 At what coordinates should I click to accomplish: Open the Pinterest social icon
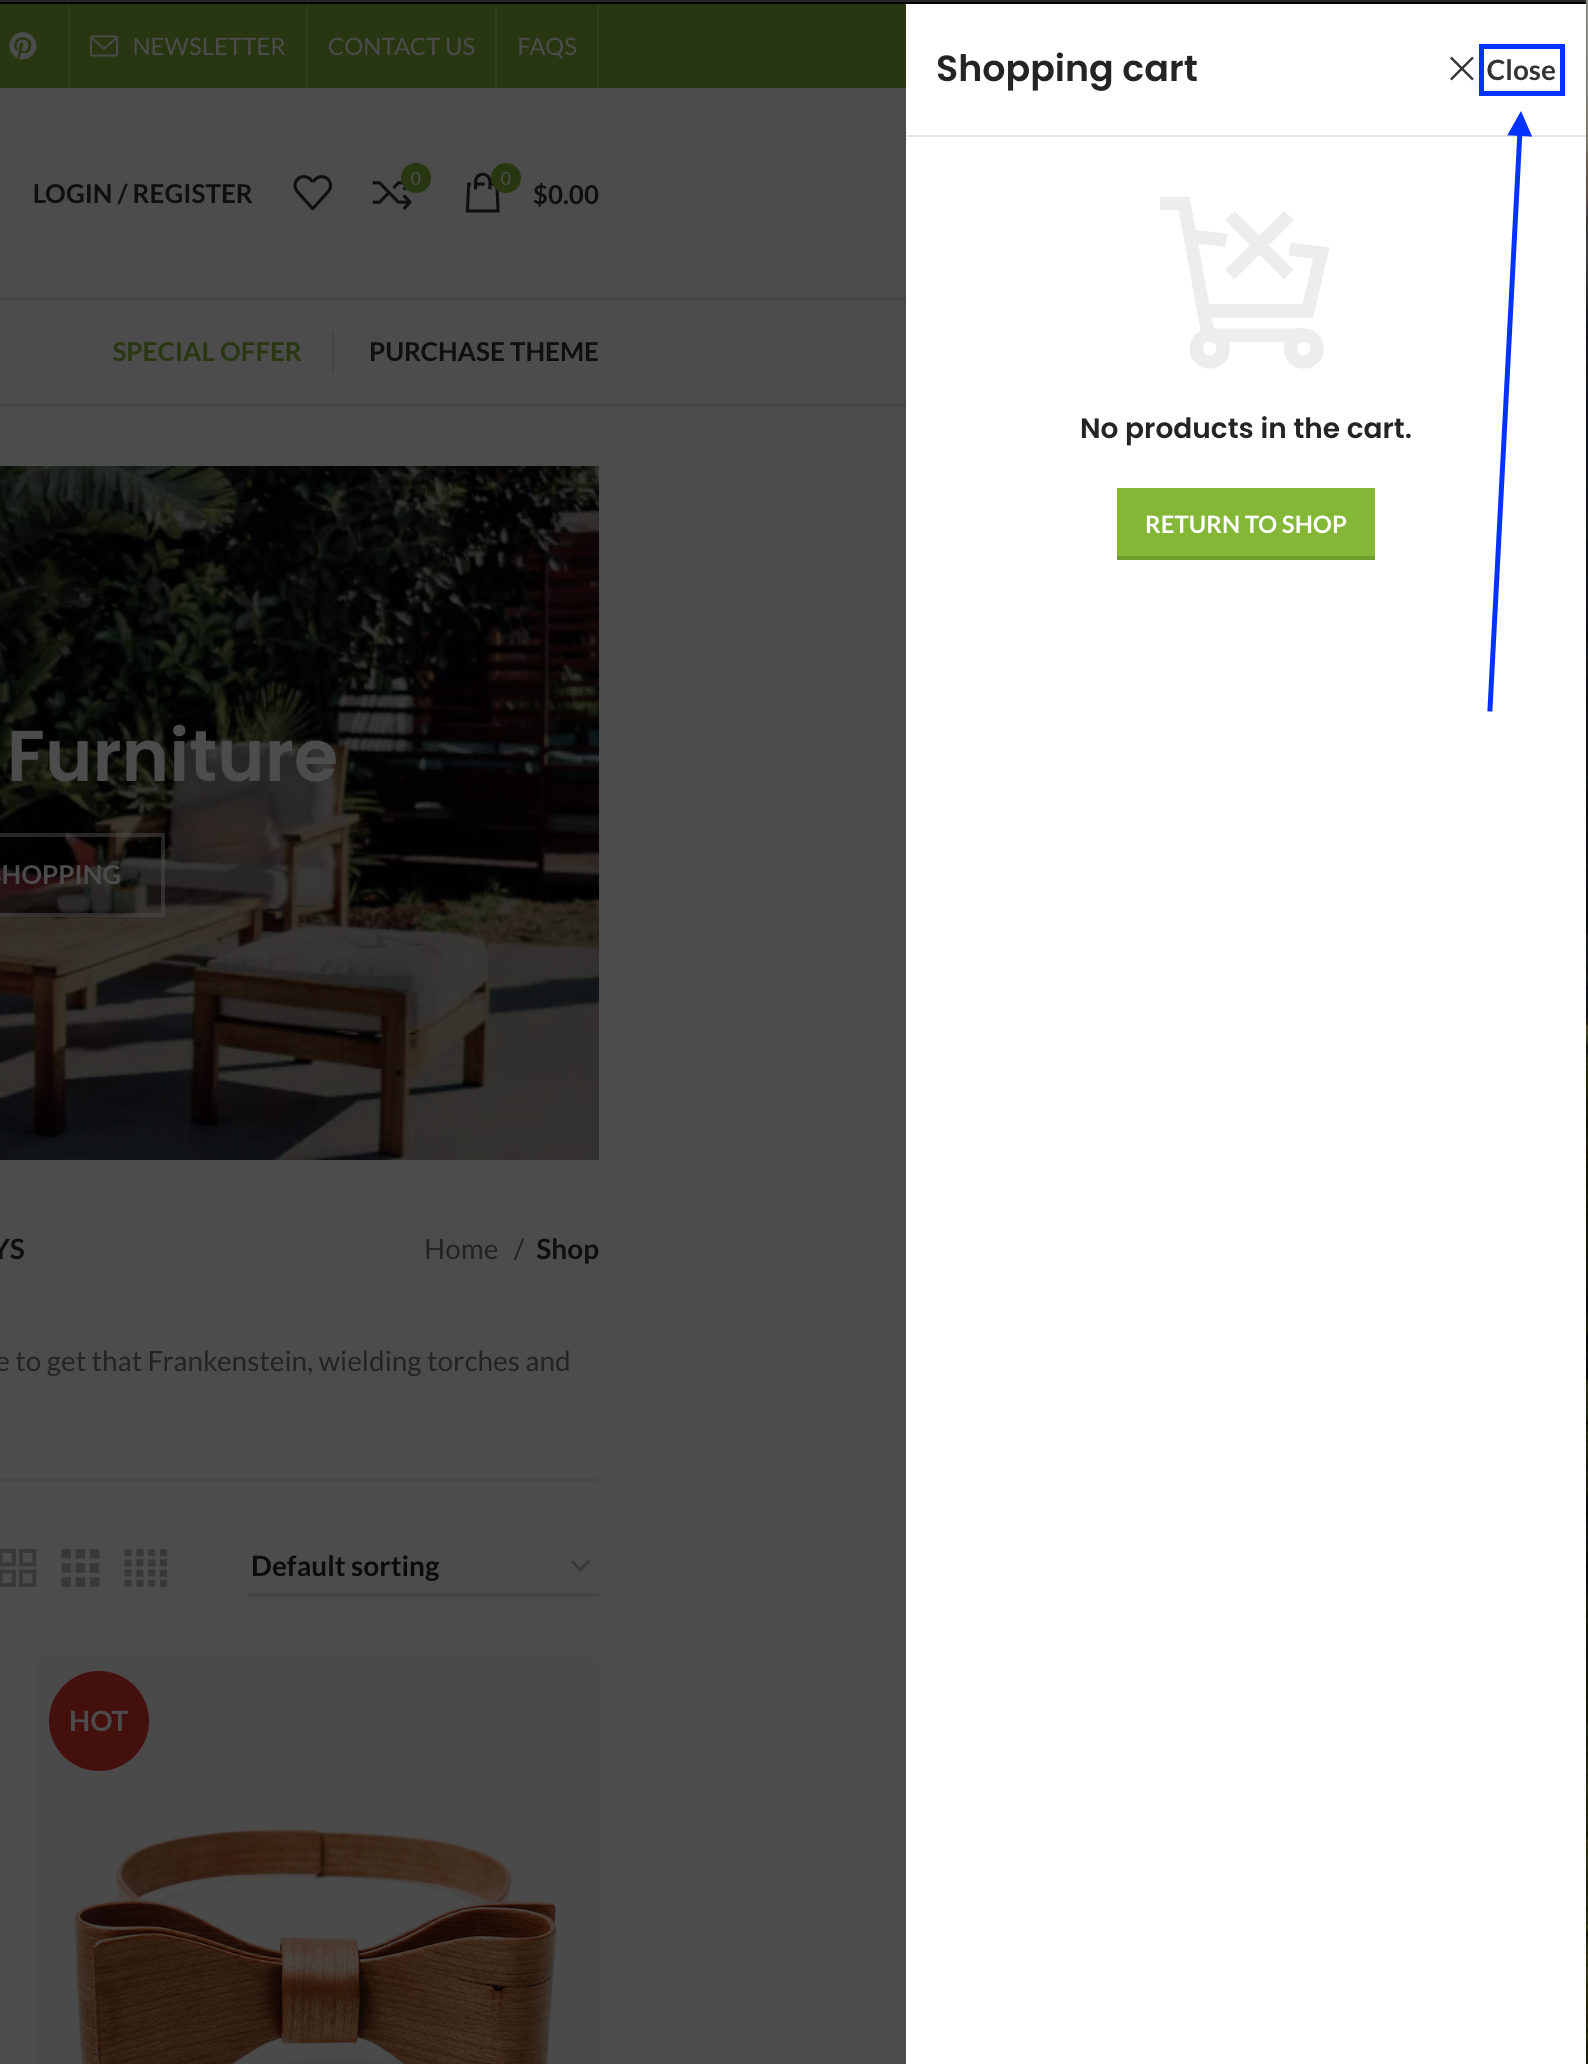coord(22,46)
